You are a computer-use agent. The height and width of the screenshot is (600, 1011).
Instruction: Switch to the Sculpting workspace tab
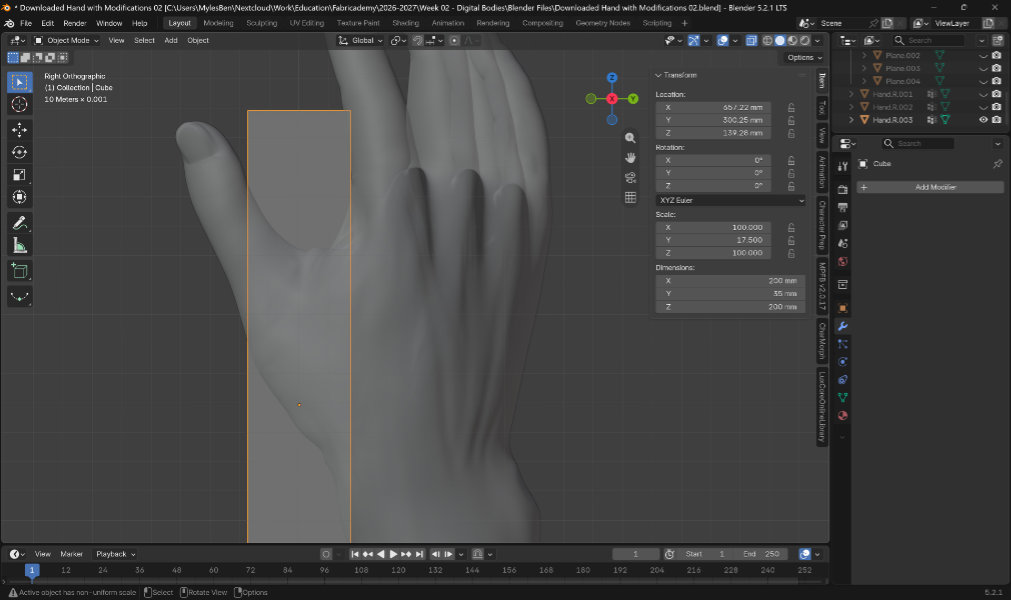pyautogui.click(x=262, y=23)
